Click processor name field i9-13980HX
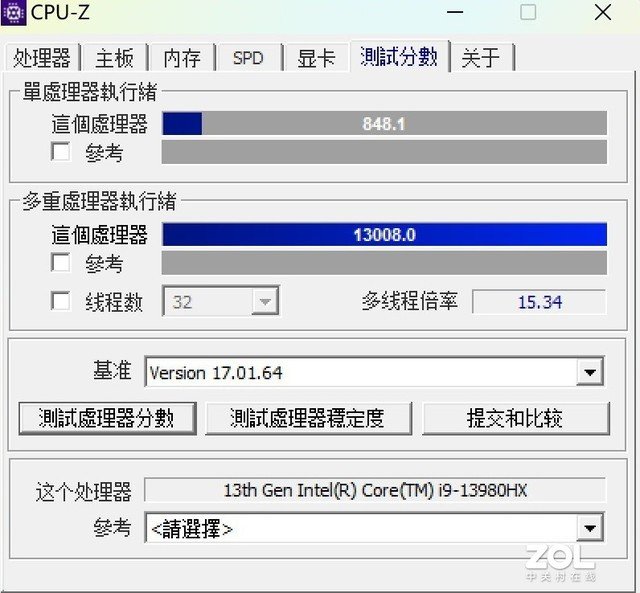 click(375, 490)
